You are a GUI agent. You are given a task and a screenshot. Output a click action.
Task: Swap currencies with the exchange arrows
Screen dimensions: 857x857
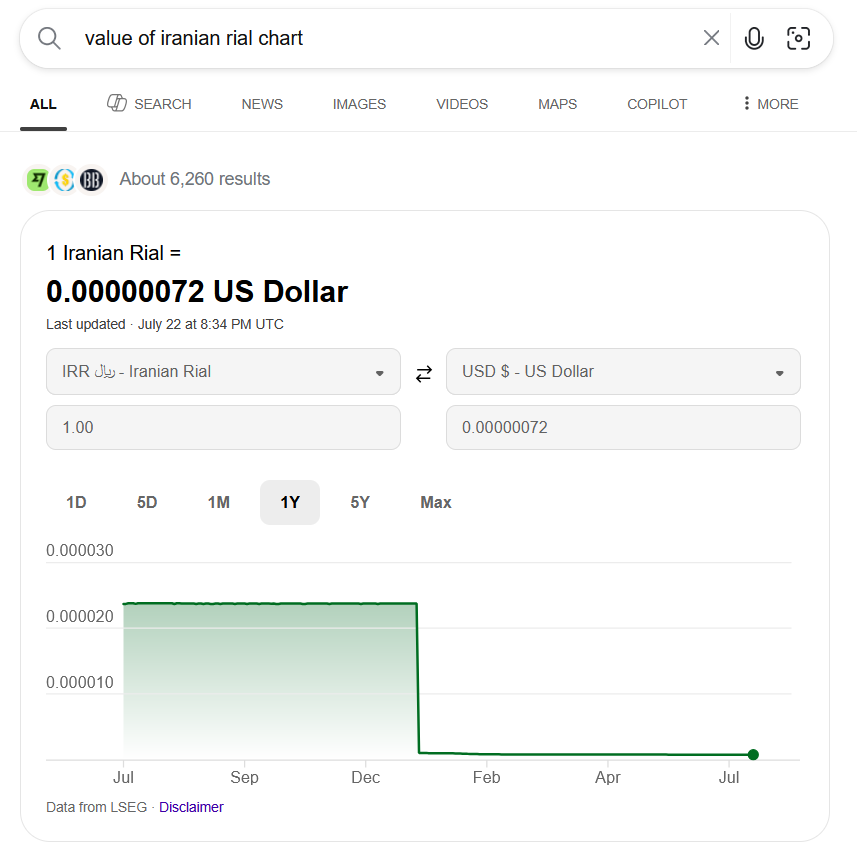[424, 374]
